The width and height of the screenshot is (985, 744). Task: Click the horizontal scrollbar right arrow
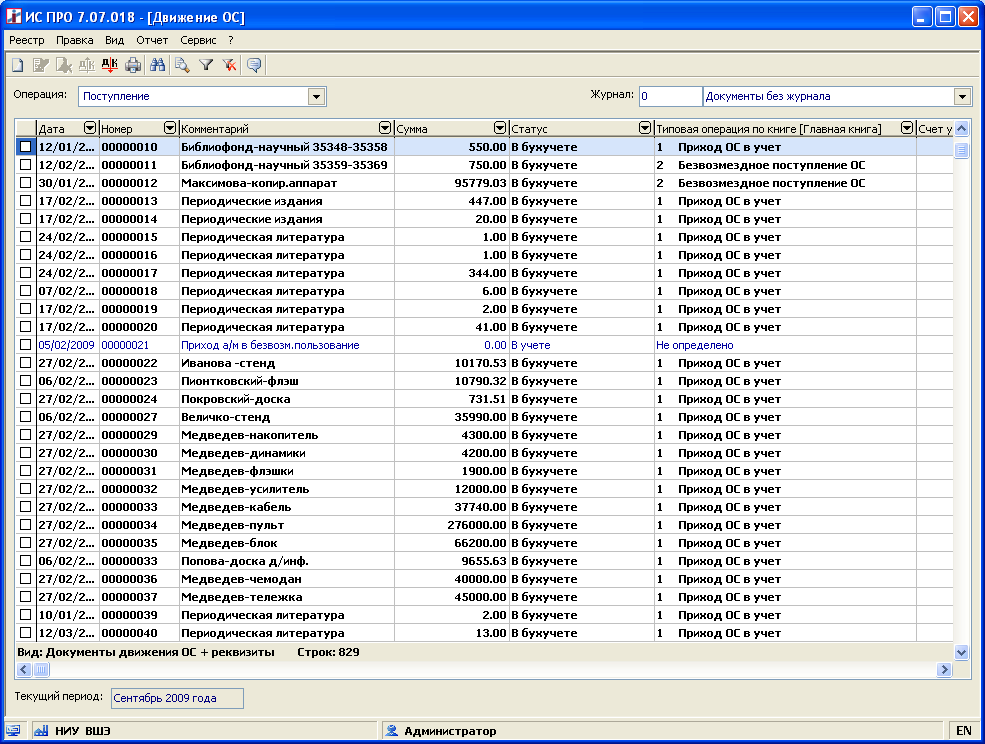943,669
